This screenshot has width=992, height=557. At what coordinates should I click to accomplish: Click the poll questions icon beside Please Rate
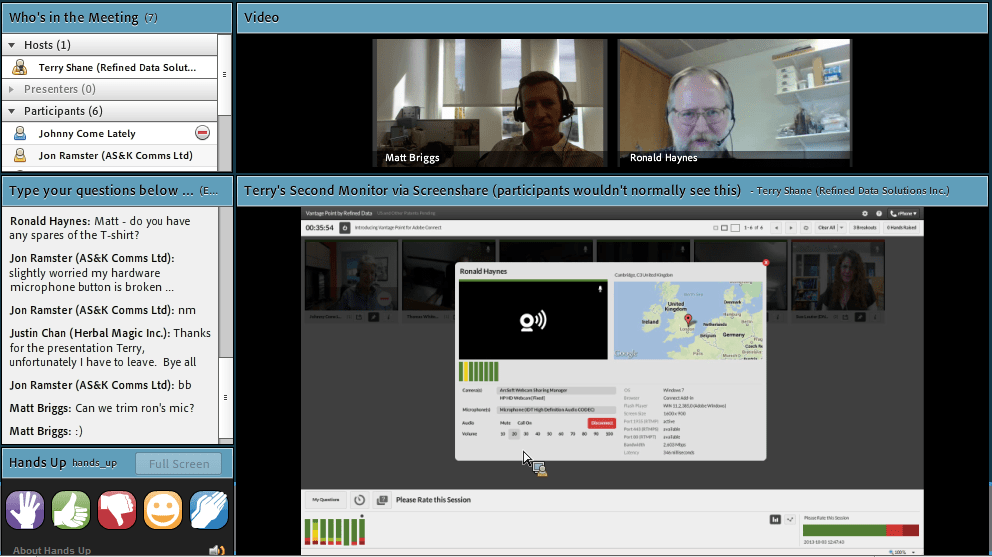(382, 500)
